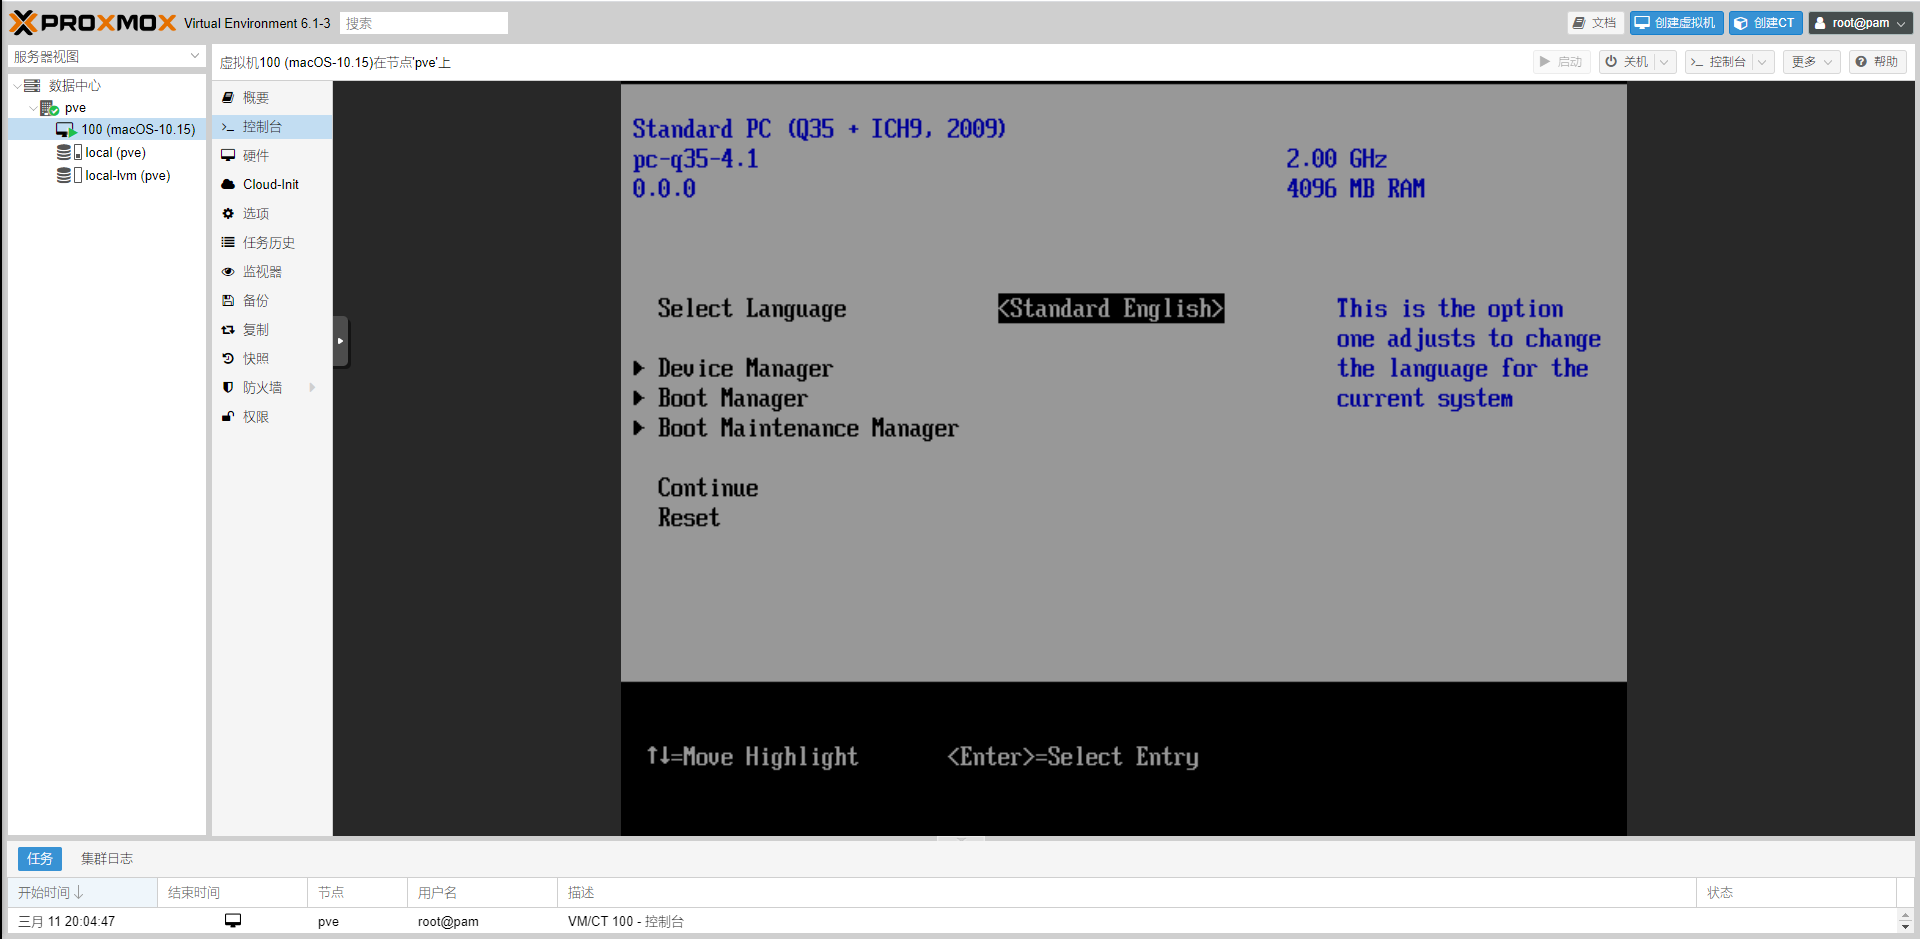
Task: Open the 概要 summary page
Action: (x=255, y=98)
